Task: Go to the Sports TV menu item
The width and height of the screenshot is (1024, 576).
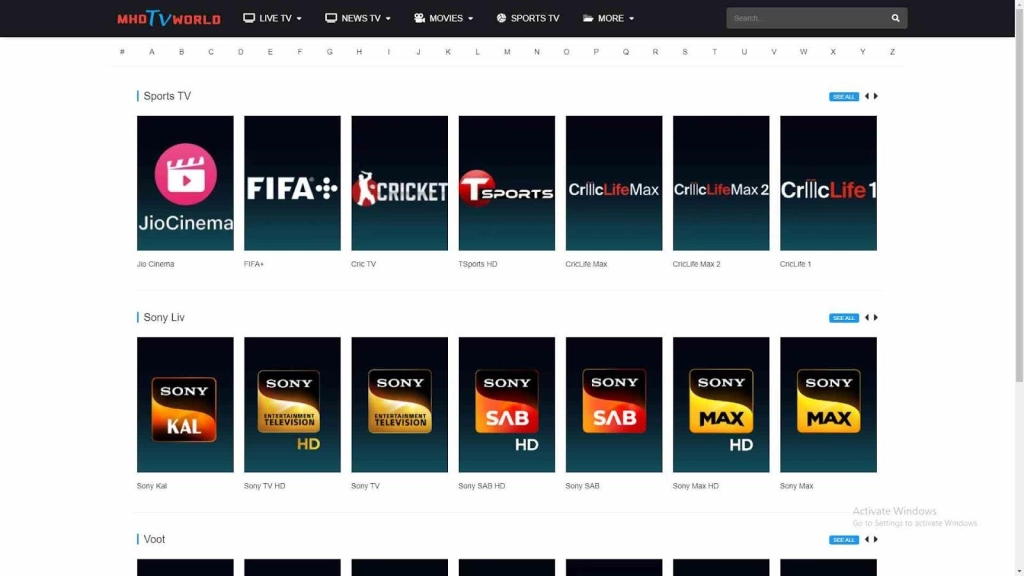Action: tap(528, 18)
